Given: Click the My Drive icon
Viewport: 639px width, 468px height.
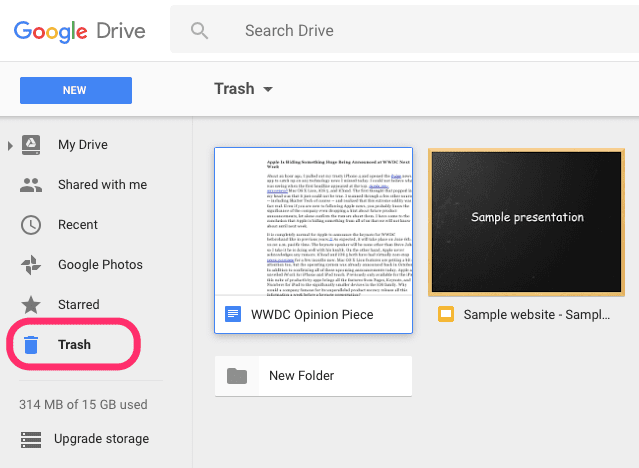Looking at the screenshot, I should pyautogui.click(x=31, y=145).
